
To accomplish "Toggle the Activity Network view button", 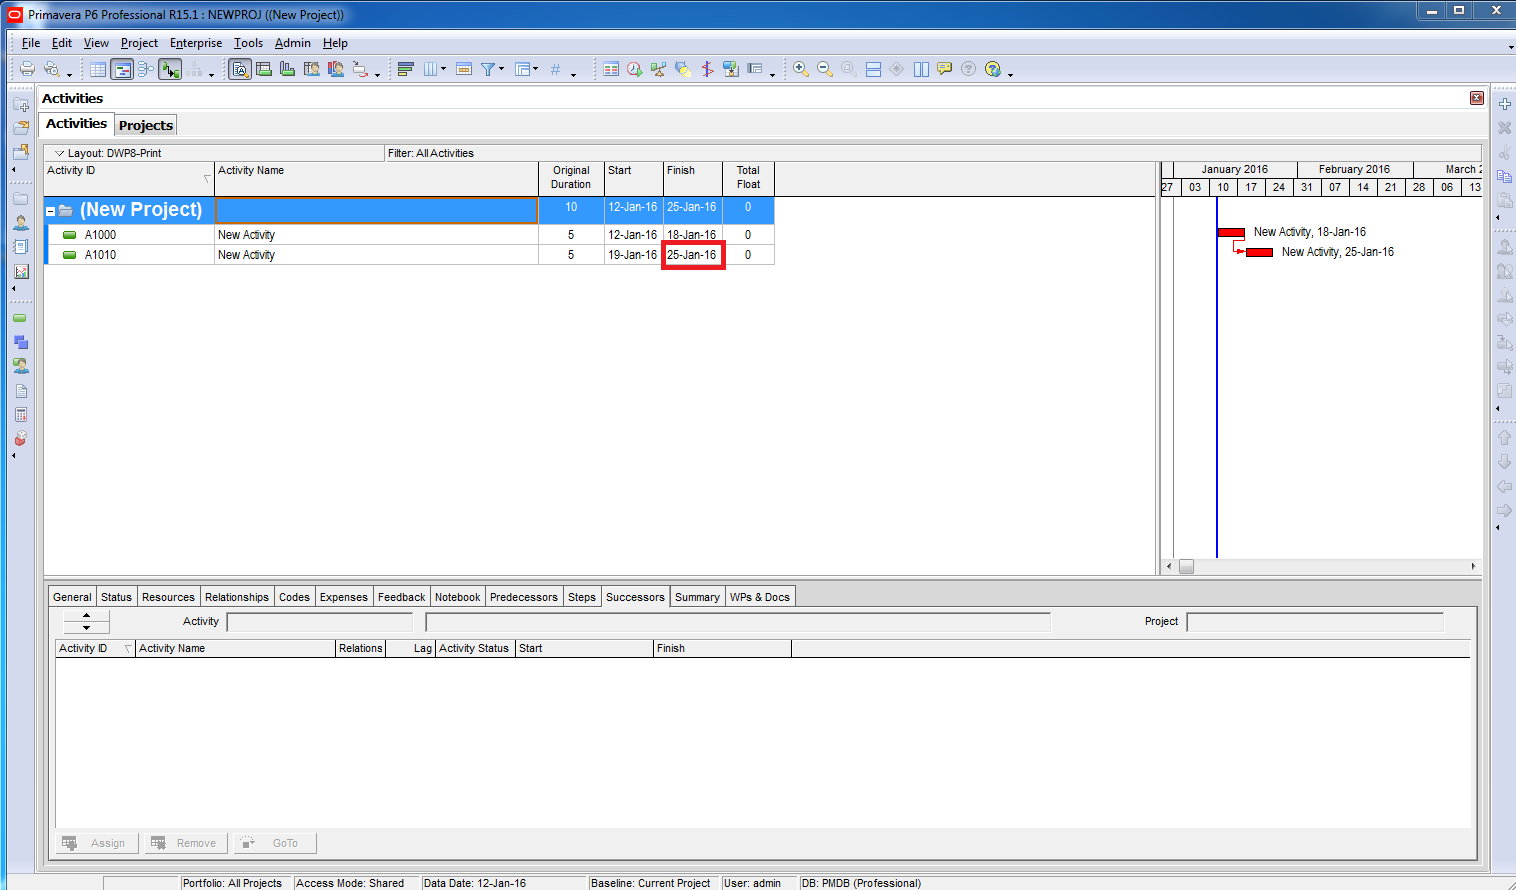I will pos(146,69).
